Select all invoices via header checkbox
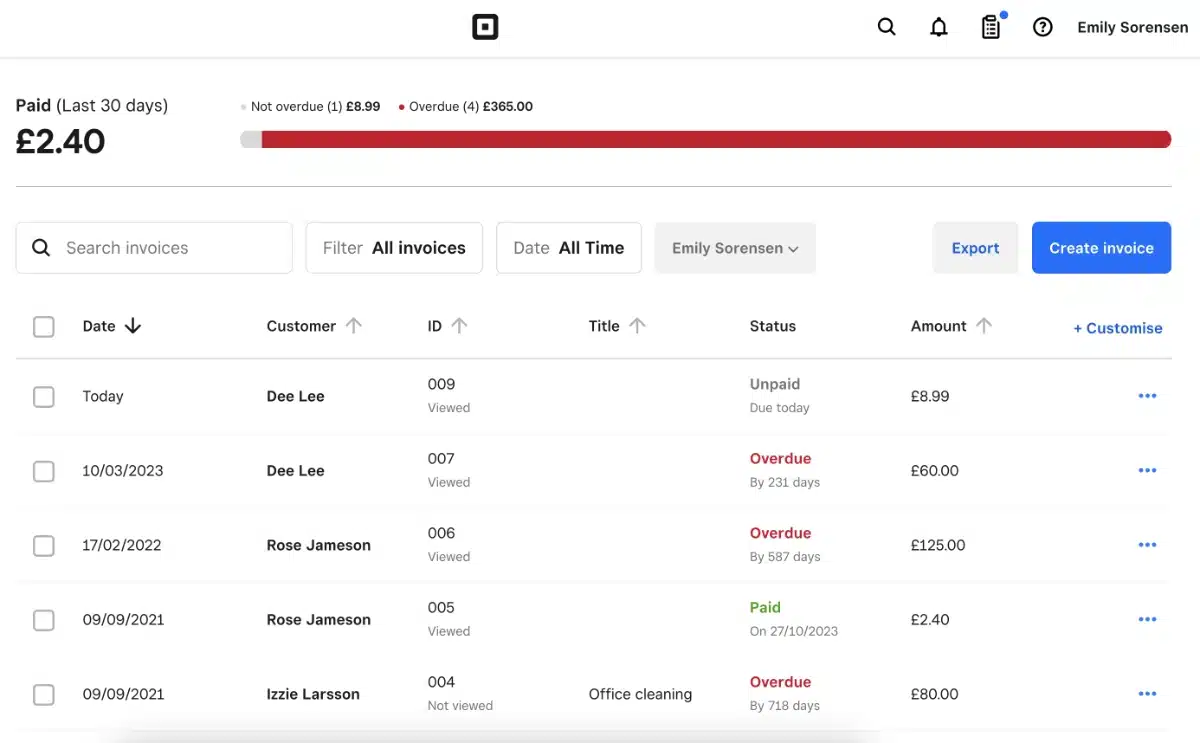 click(44, 326)
